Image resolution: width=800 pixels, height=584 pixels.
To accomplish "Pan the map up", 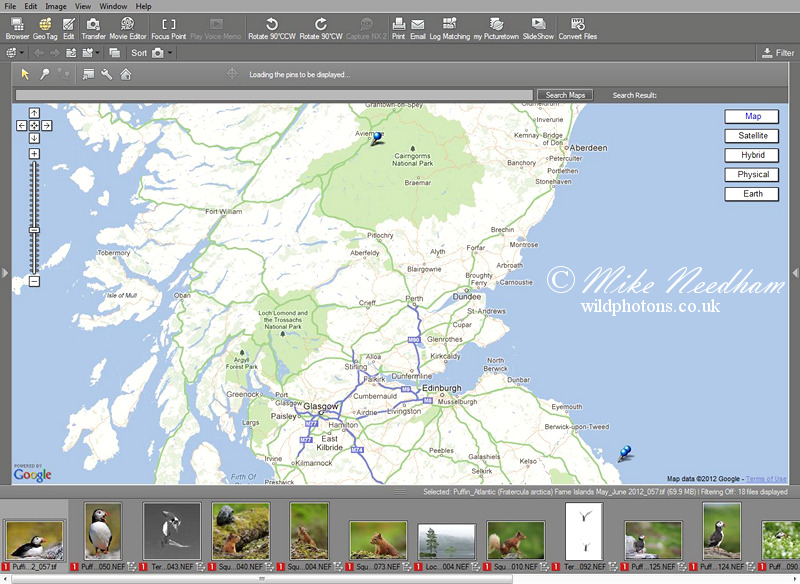I will pyautogui.click(x=34, y=113).
